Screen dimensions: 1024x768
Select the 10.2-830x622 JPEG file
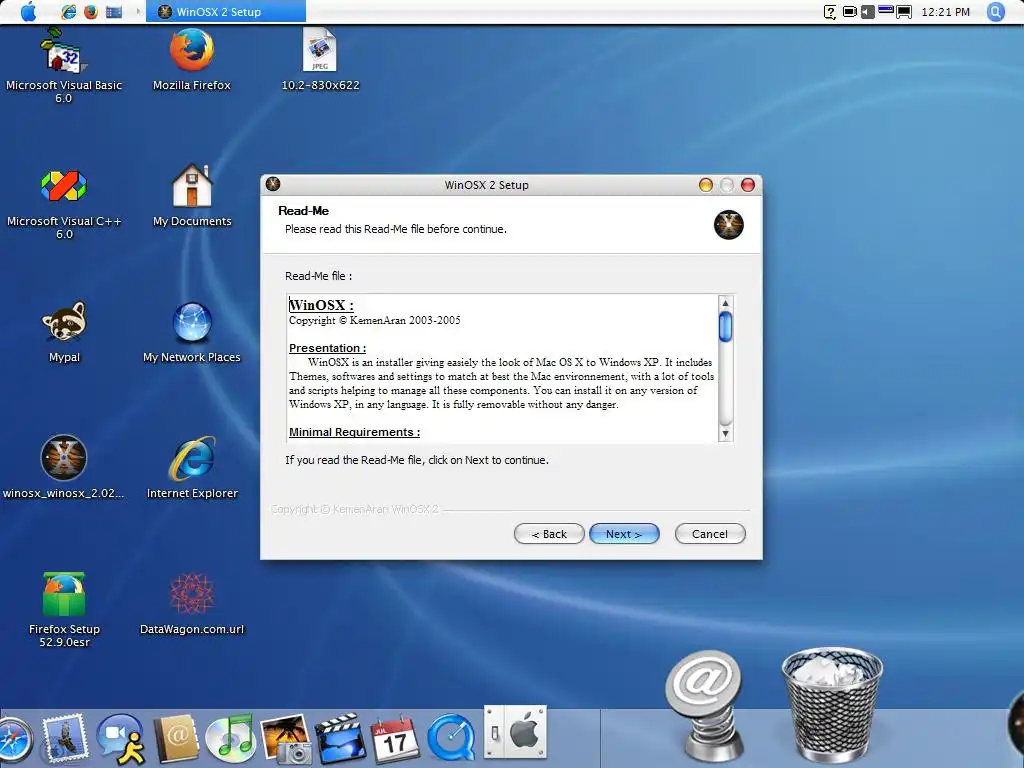[x=320, y=60]
